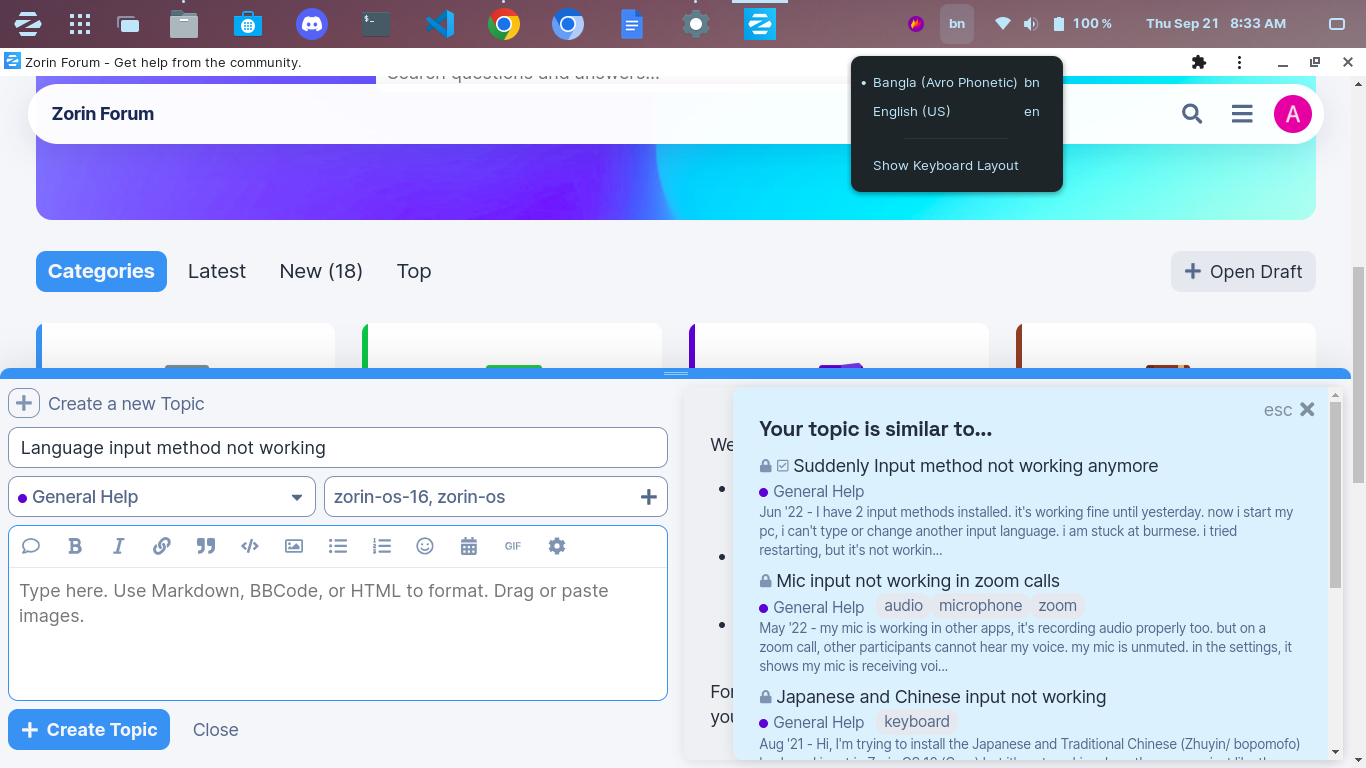Click the zoom tag
The height and width of the screenshot is (768, 1366).
pyautogui.click(x=1057, y=606)
